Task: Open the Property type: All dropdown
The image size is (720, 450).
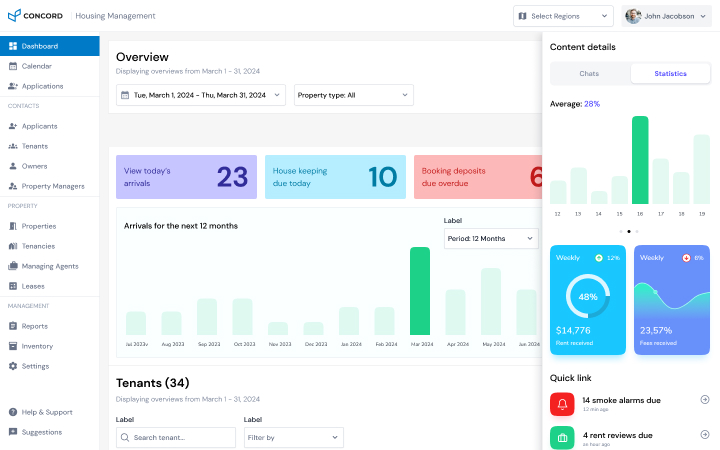Action: 353,95
